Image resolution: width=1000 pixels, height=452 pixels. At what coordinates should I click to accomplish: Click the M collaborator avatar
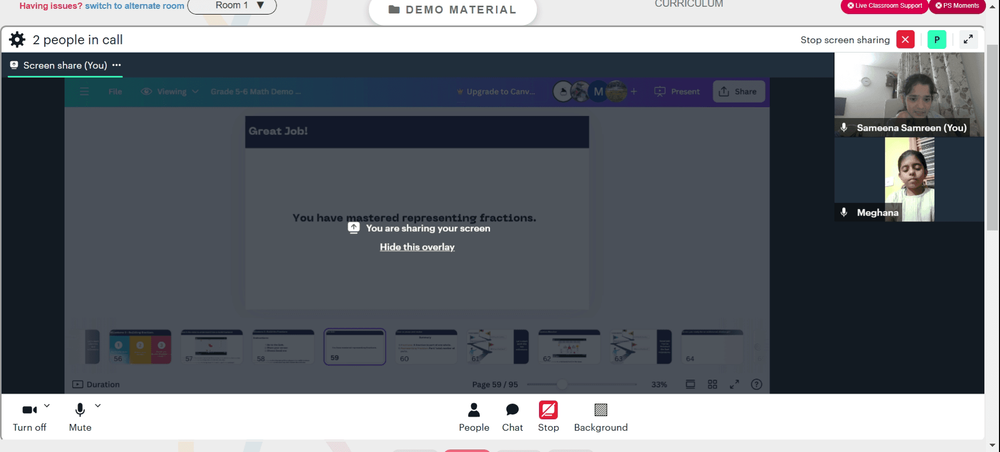pyautogui.click(x=598, y=92)
